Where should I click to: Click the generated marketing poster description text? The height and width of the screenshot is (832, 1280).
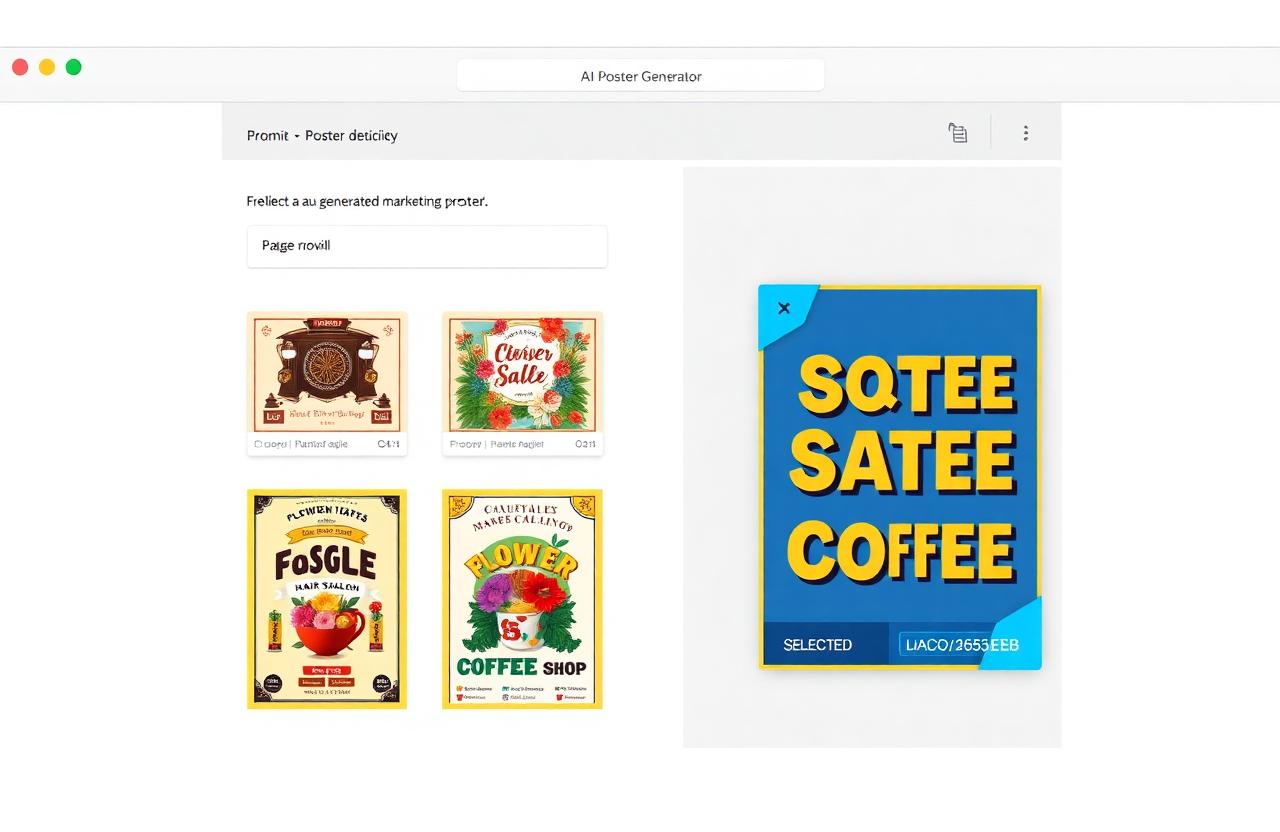(367, 201)
